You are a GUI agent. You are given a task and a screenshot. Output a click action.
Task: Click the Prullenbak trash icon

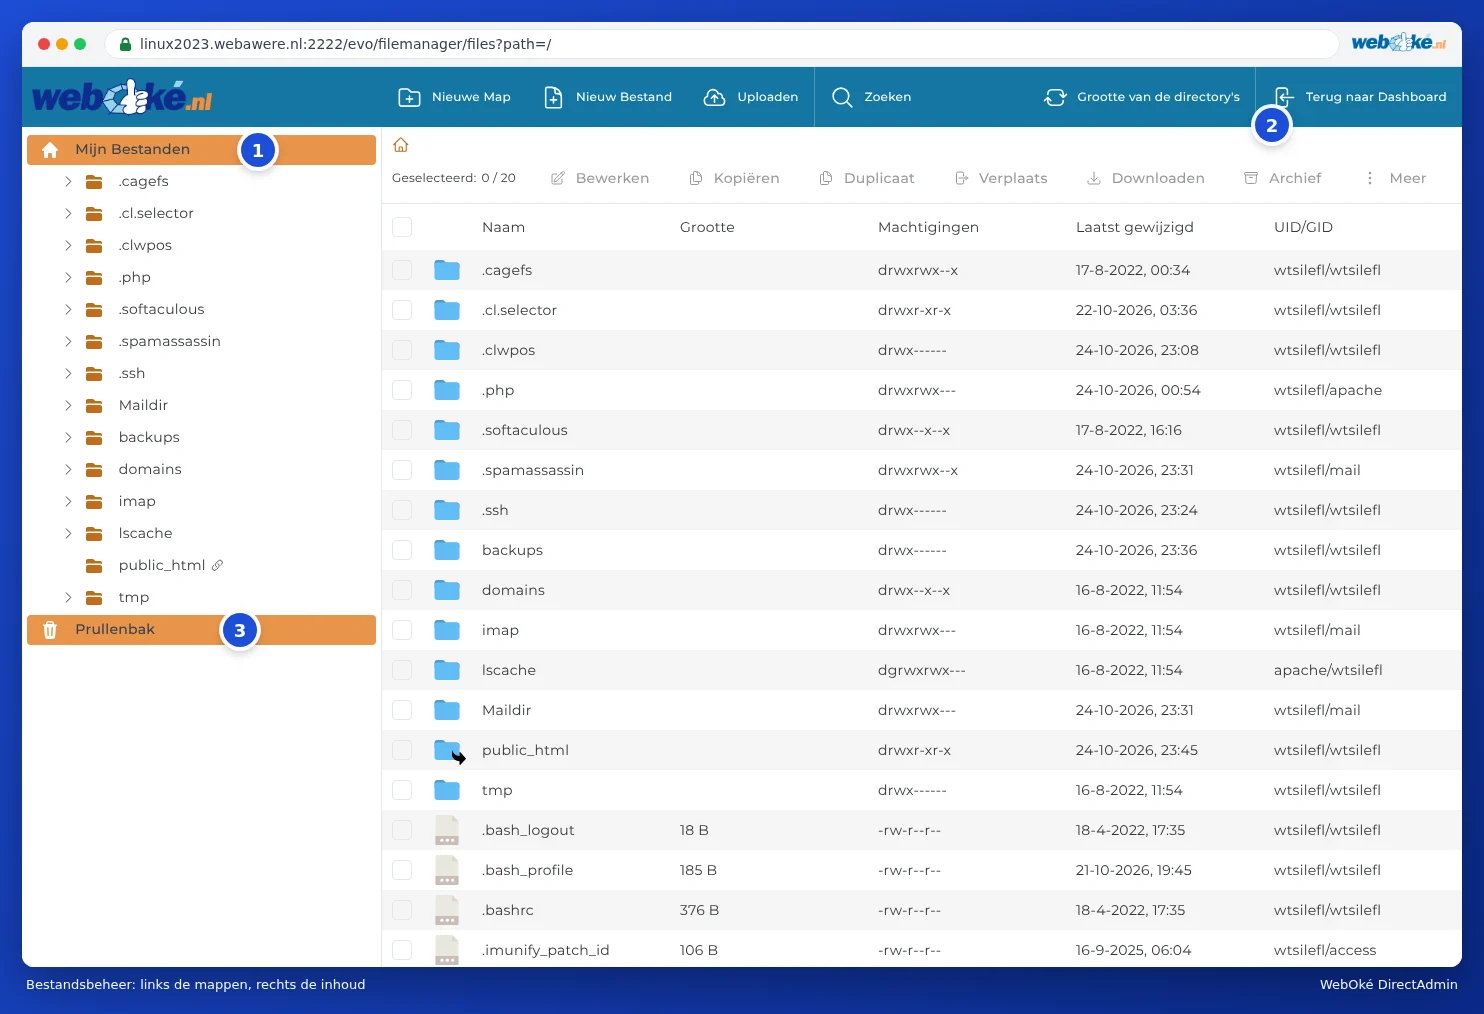tap(50, 630)
